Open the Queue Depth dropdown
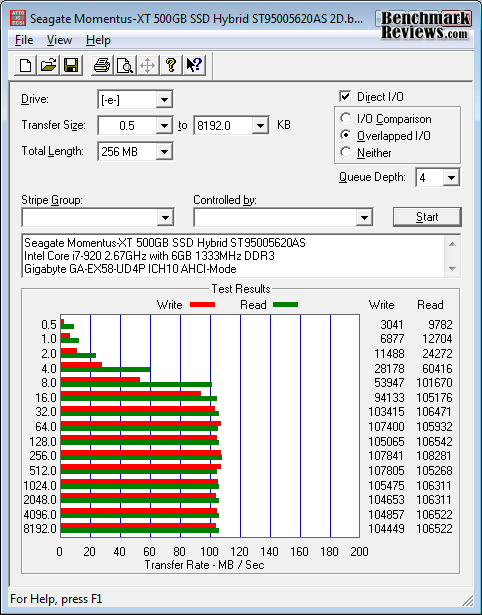 click(451, 178)
